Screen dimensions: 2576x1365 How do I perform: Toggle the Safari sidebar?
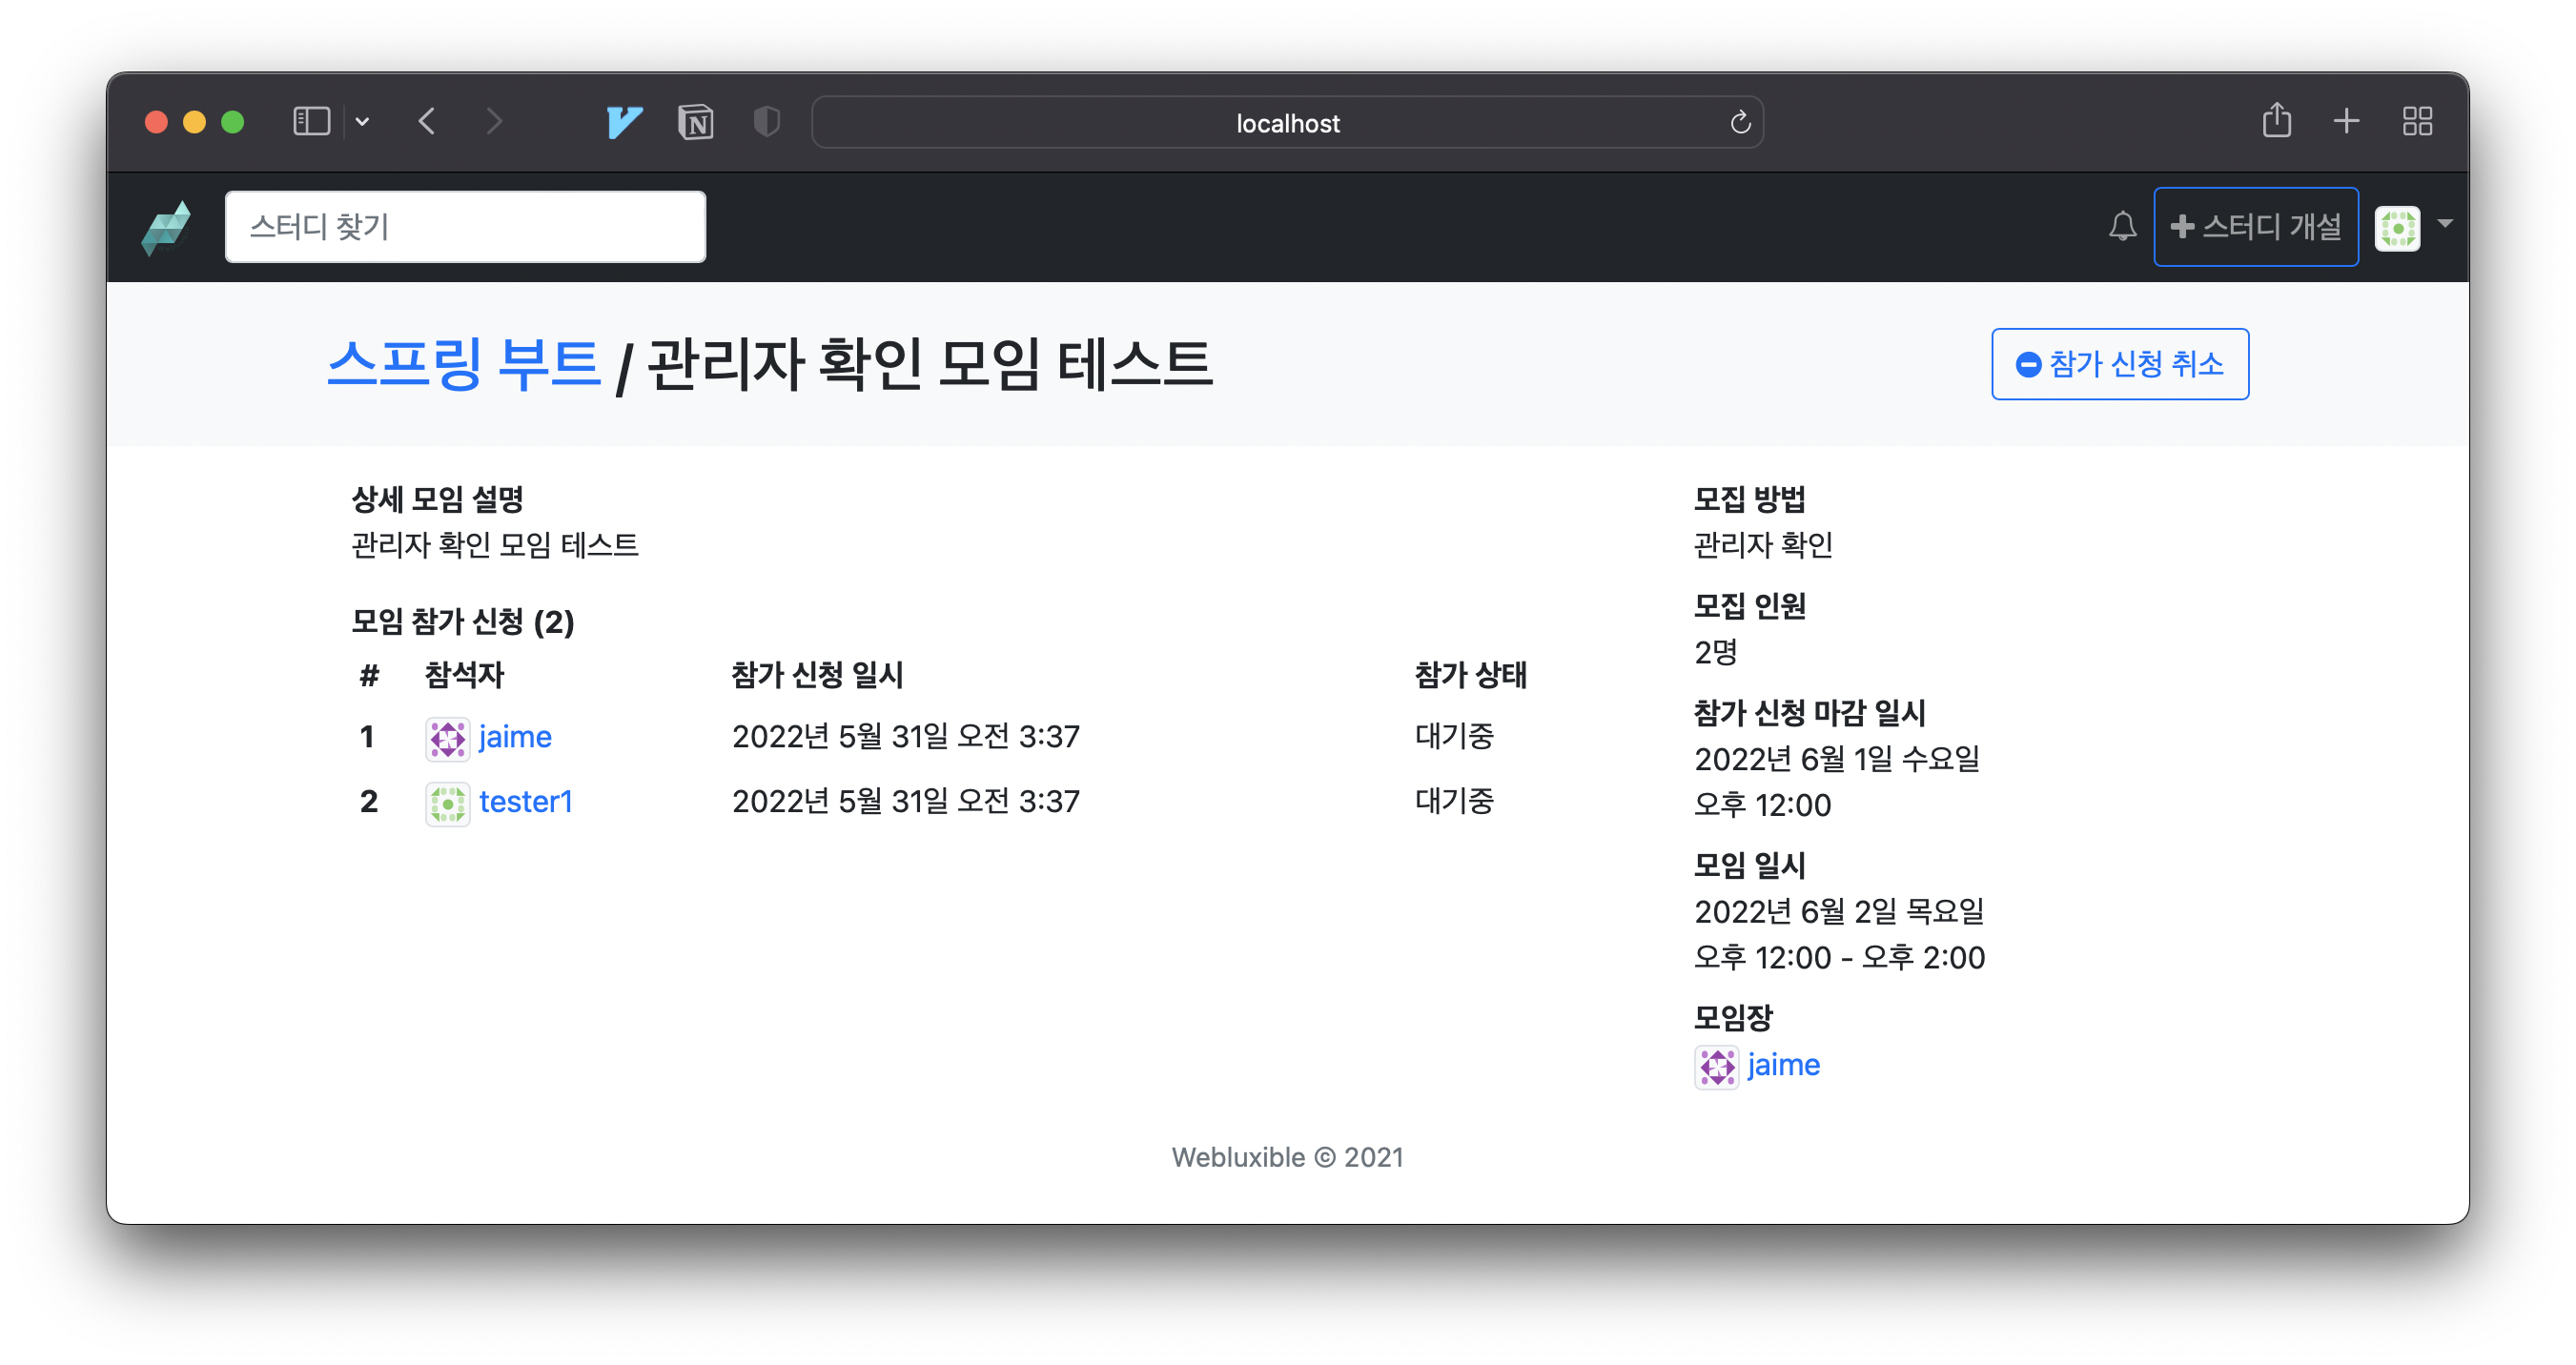tap(311, 122)
